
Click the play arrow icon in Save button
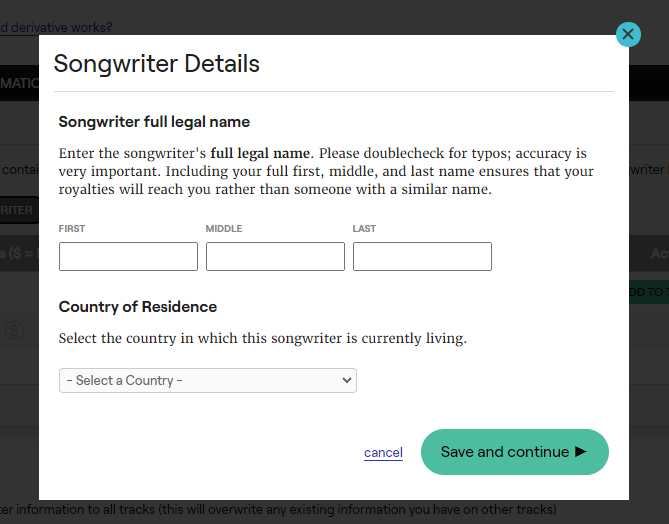pos(580,451)
